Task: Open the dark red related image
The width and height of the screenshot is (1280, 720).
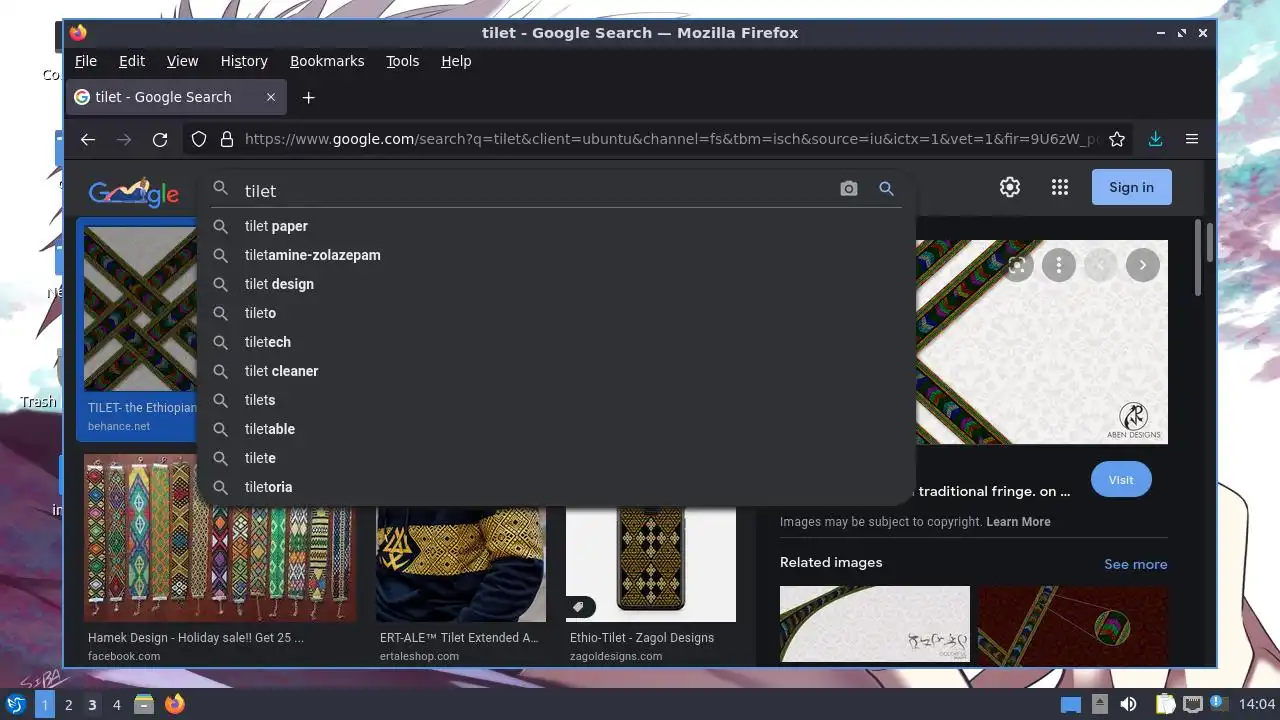Action: tap(1073, 624)
